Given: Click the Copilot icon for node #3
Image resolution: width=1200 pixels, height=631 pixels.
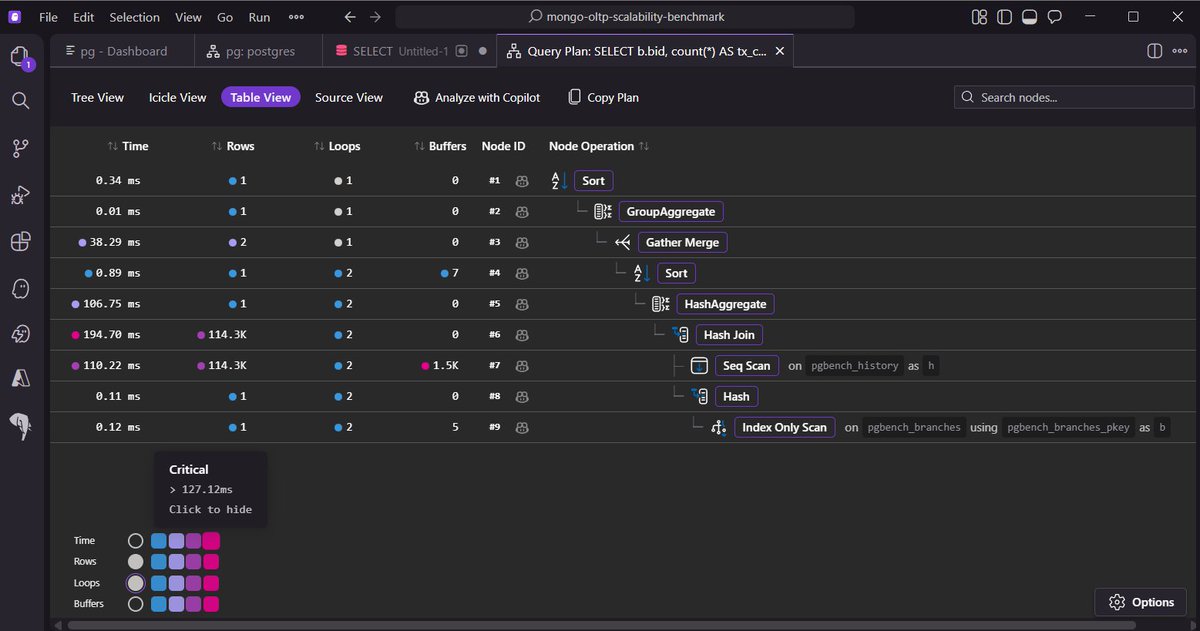Looking at the screenshot, I should click(x=522, y=243).
